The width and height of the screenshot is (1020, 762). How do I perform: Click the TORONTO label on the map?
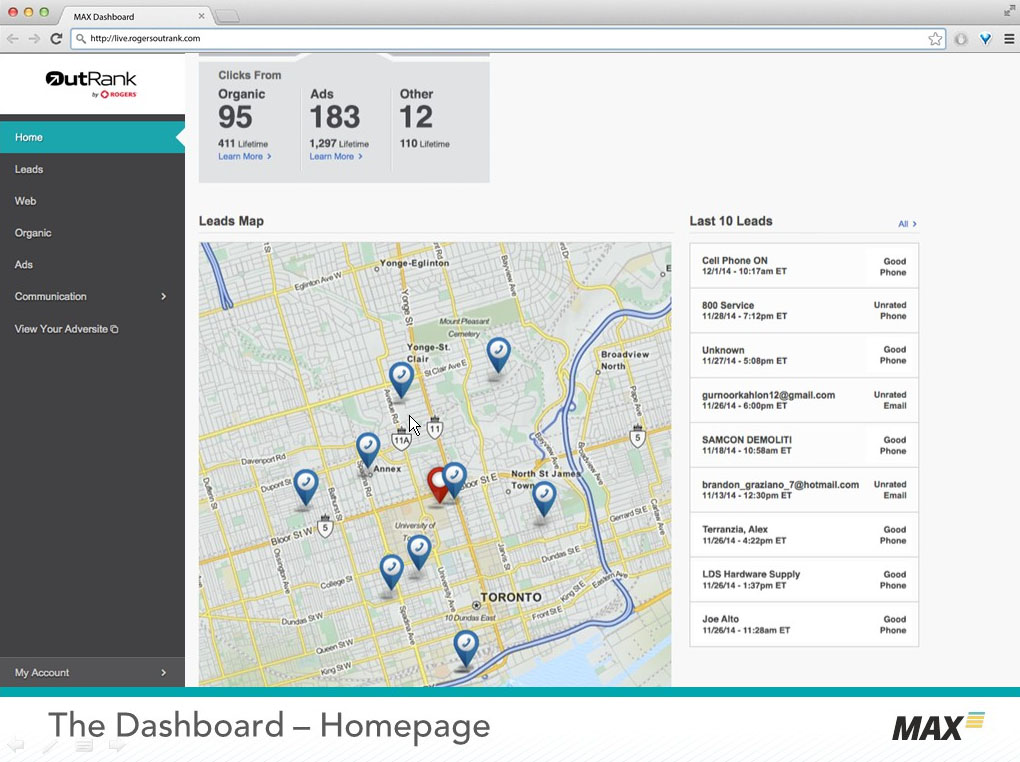pyautogui.click(x=511, y=597)
